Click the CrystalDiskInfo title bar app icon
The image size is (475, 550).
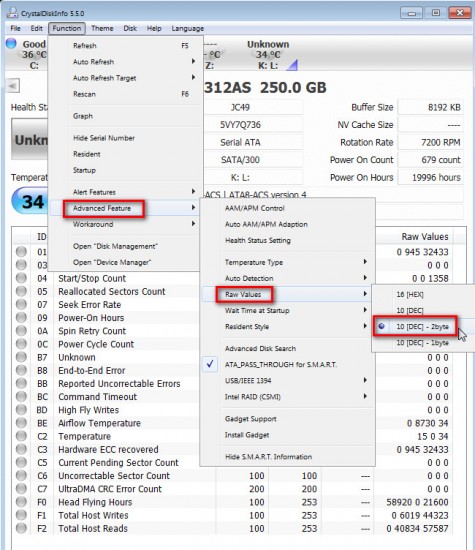point(12,13)
